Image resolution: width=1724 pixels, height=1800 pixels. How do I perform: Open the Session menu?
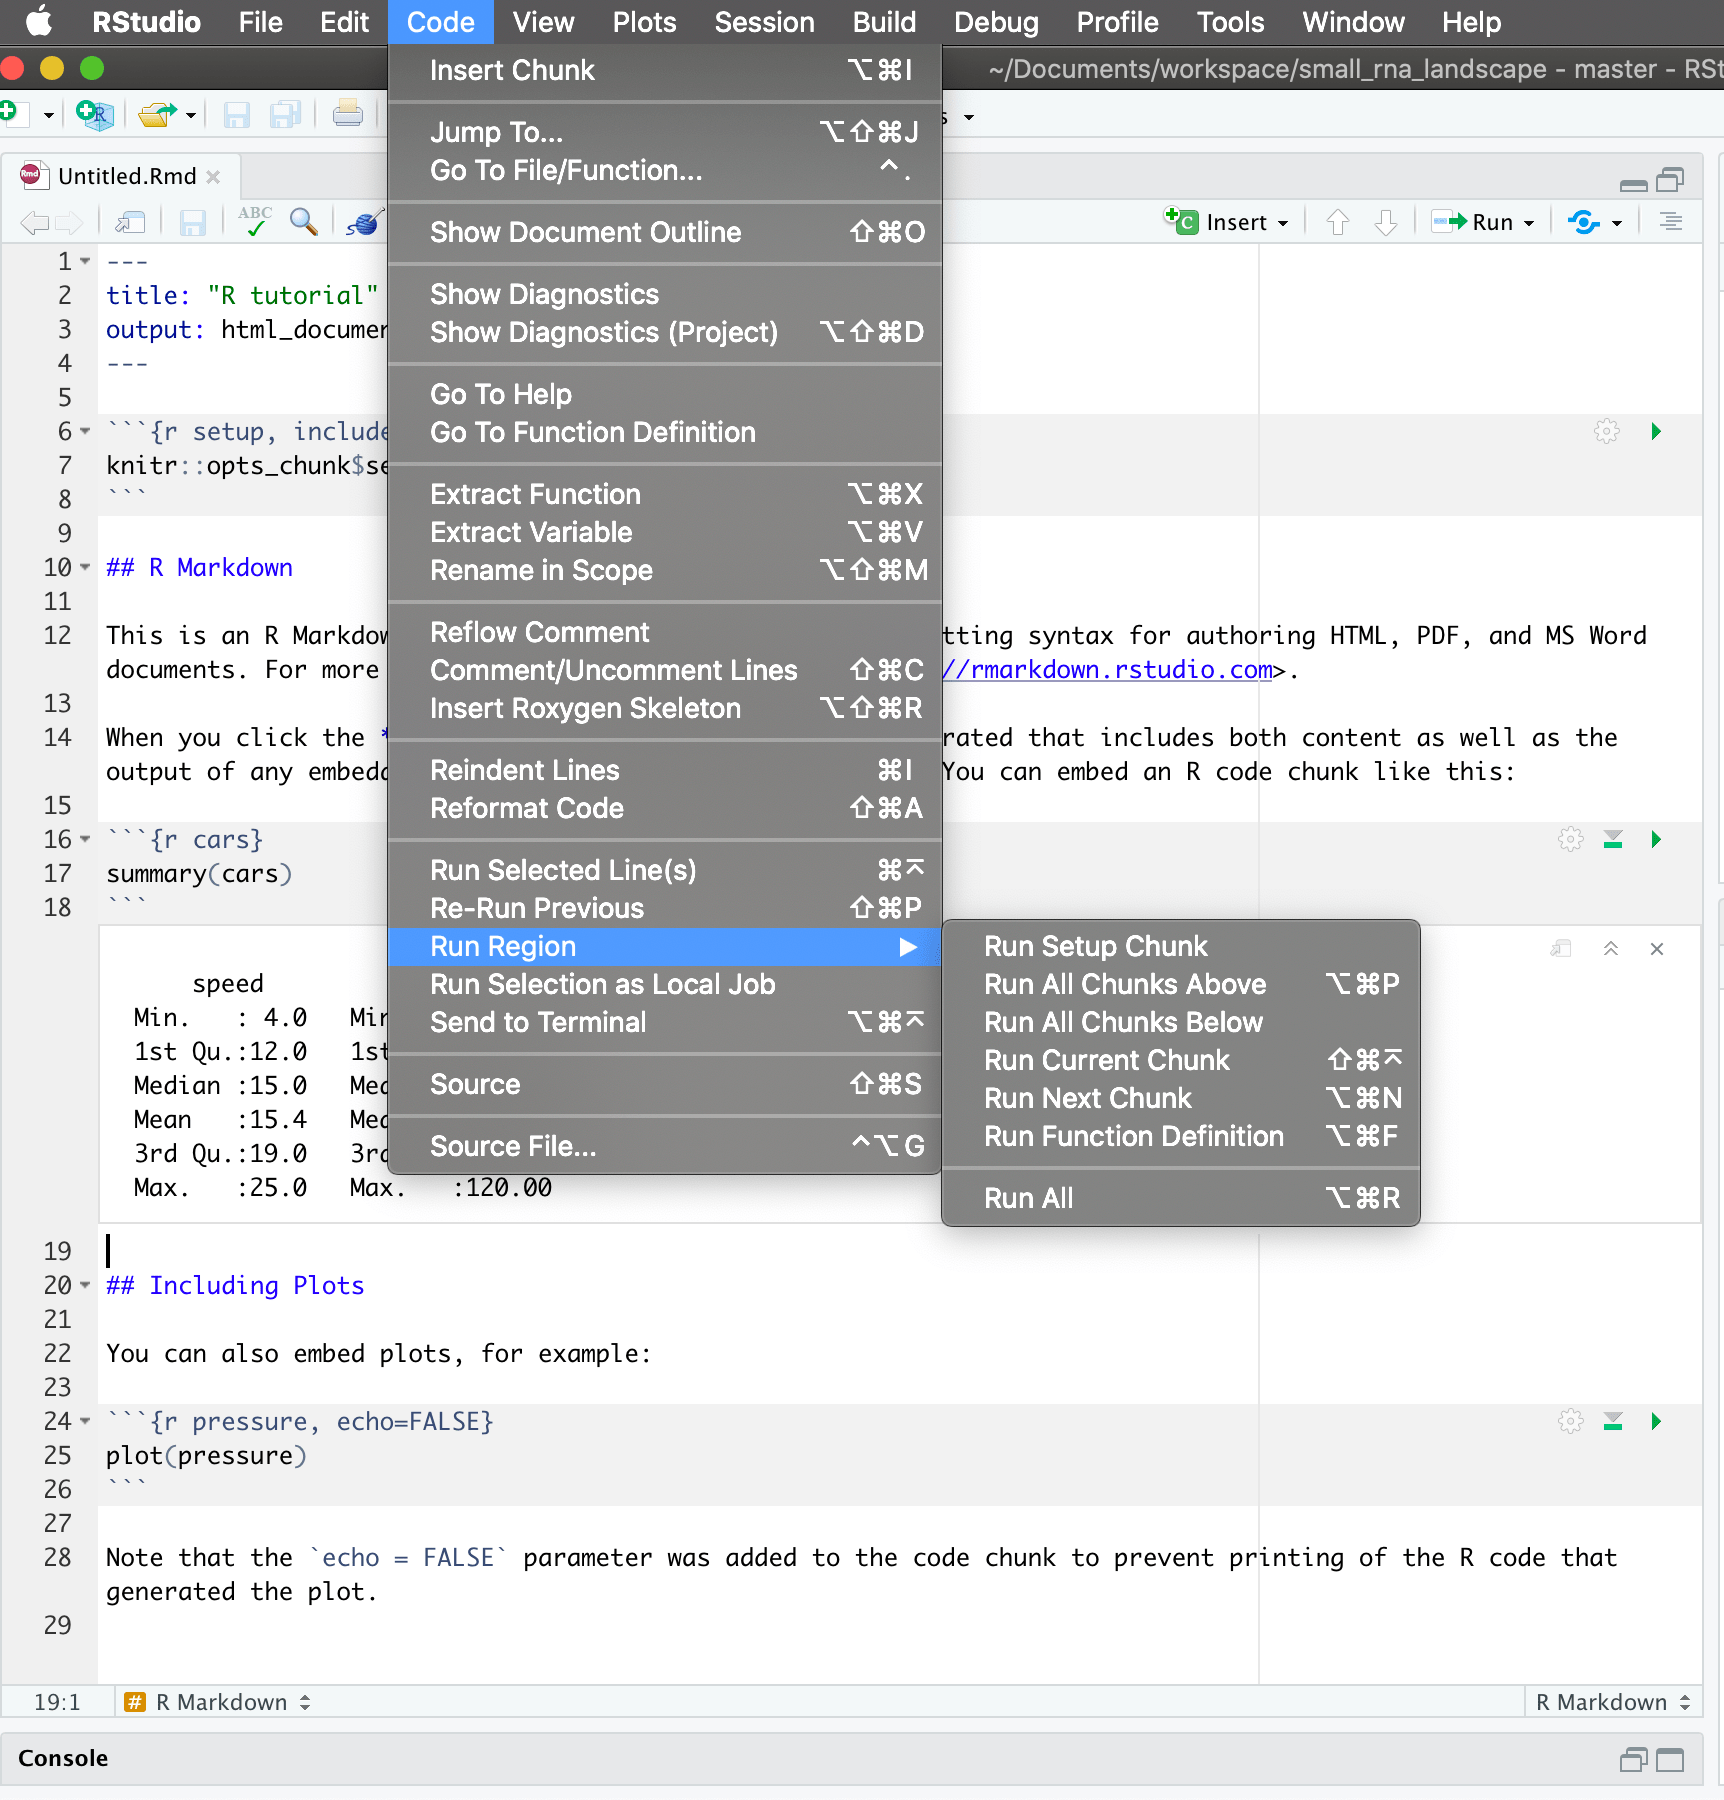[764, 22]
